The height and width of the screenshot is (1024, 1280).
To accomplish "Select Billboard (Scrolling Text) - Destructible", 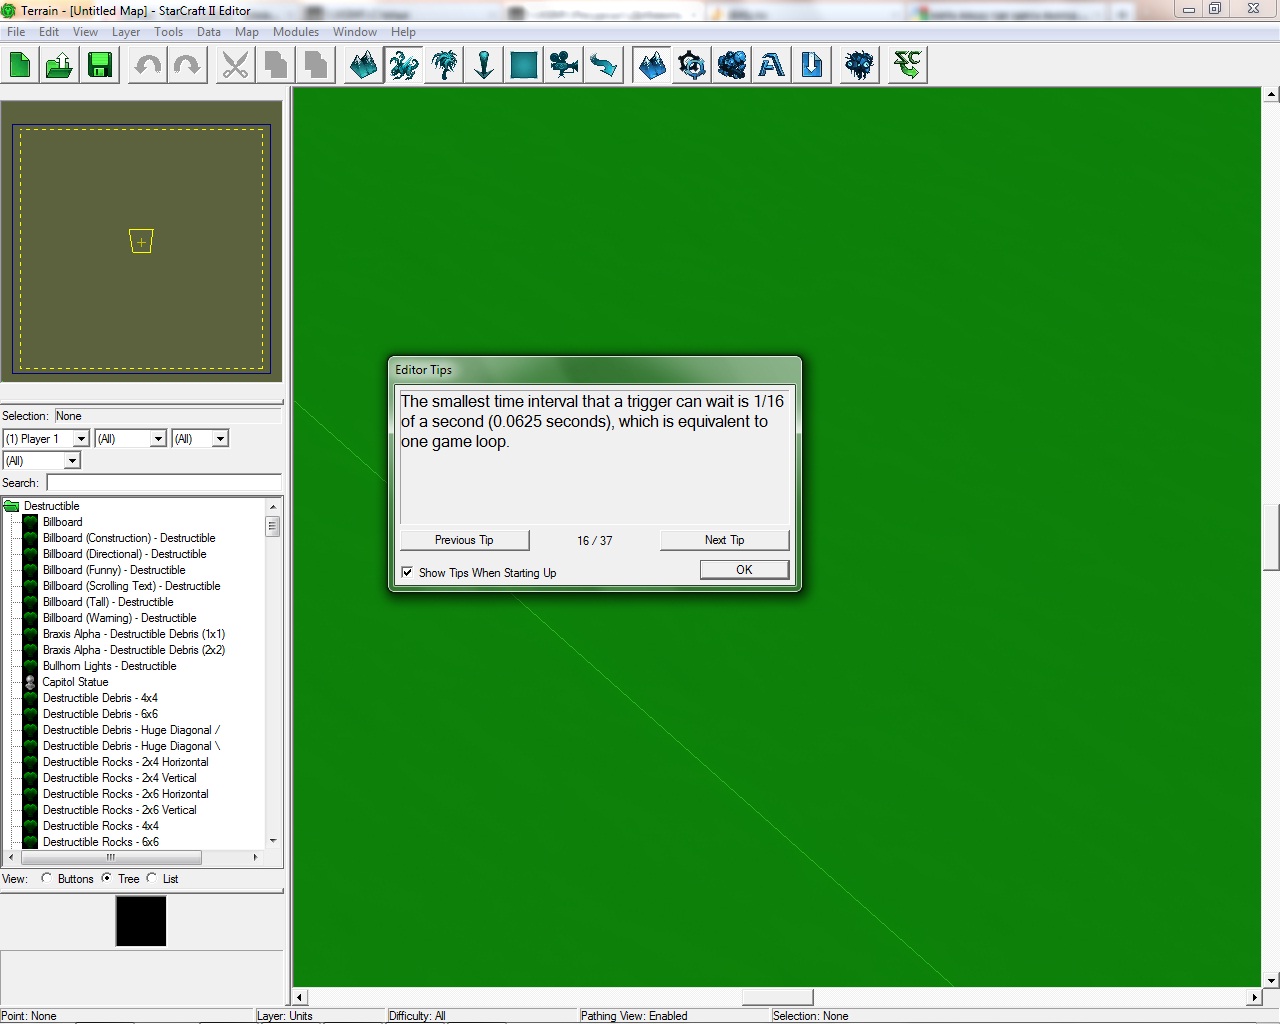I will pos(131,586).
